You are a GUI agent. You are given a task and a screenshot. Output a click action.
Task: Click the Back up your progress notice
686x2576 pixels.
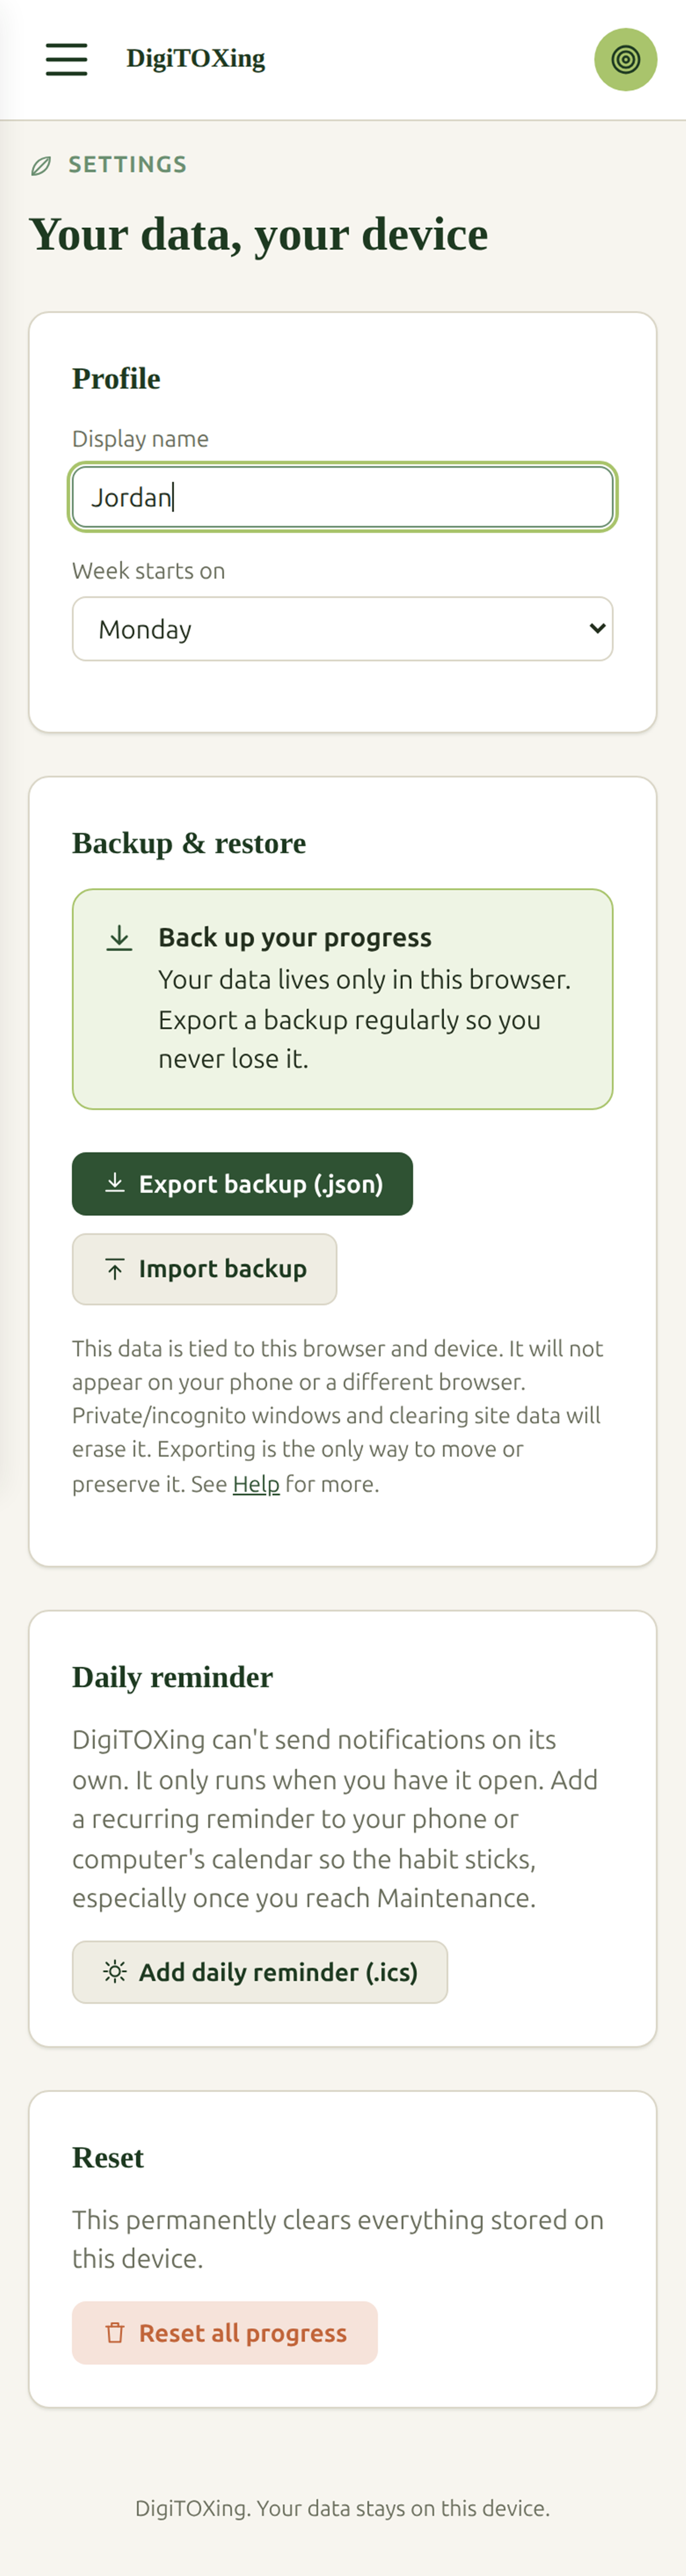pos(342,999)
